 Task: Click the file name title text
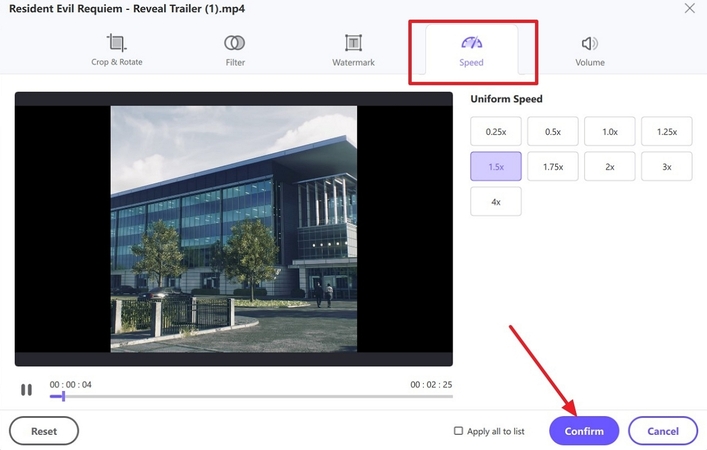click(127, 9)
